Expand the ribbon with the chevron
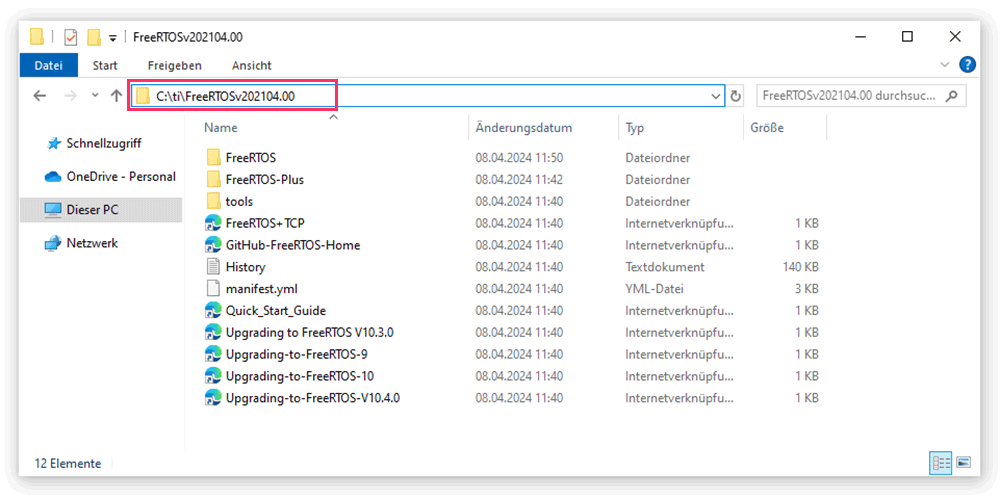 [945, 64]
